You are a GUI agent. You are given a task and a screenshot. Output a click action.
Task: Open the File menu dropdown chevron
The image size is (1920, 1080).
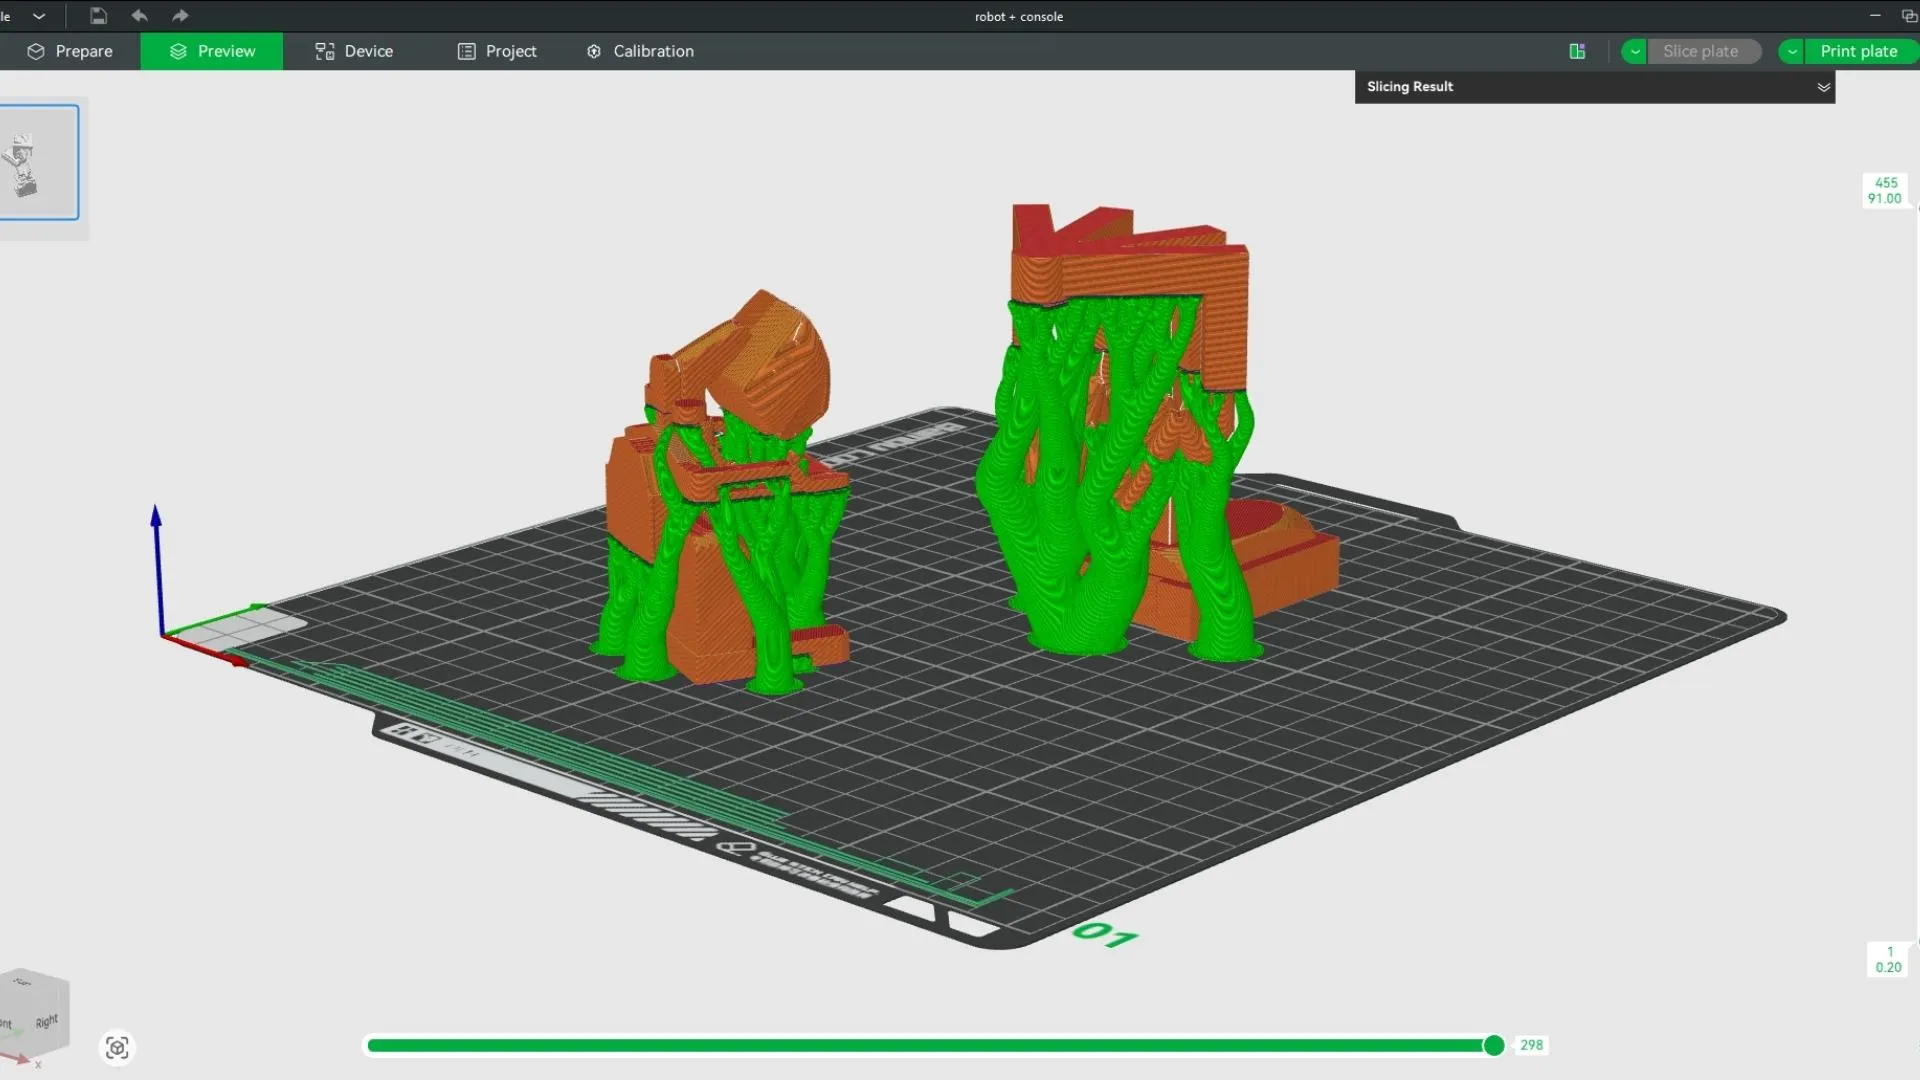click(39, 16)
